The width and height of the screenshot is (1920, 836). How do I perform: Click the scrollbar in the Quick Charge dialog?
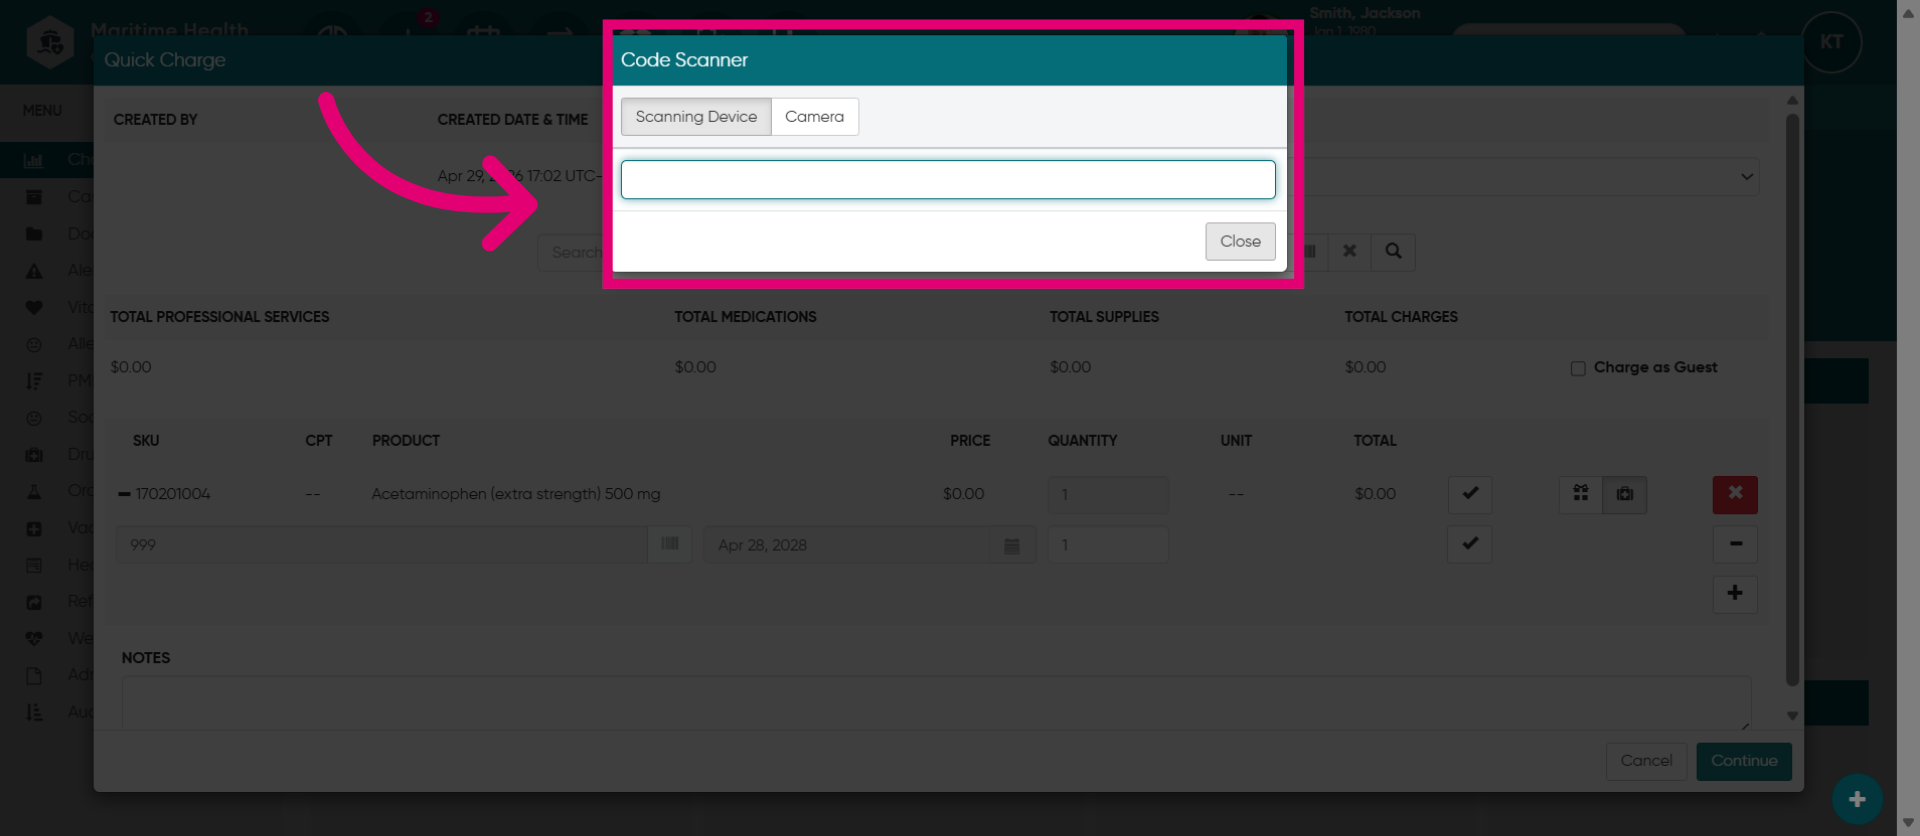point(1792,400)
